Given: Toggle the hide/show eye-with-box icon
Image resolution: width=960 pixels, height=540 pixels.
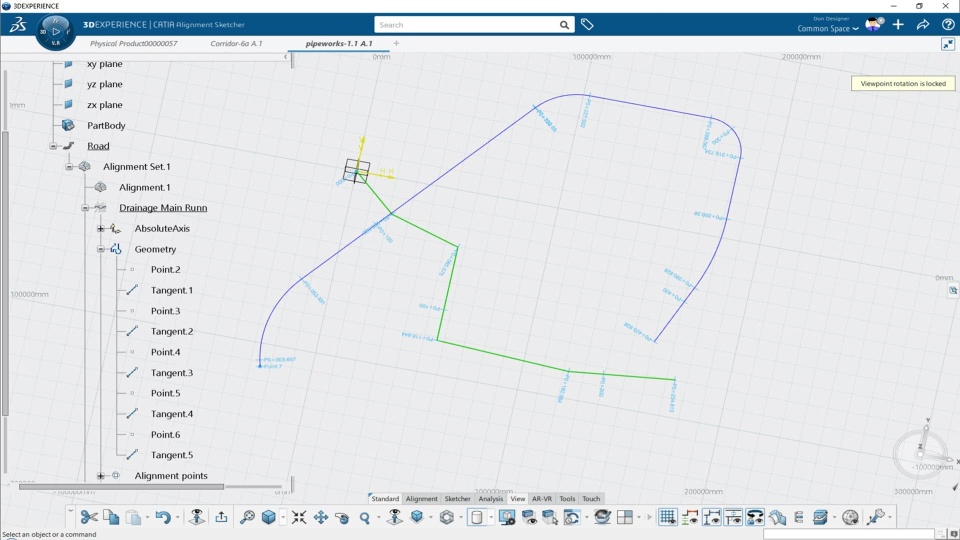Looking at the screenshot, I should point(528,517).
